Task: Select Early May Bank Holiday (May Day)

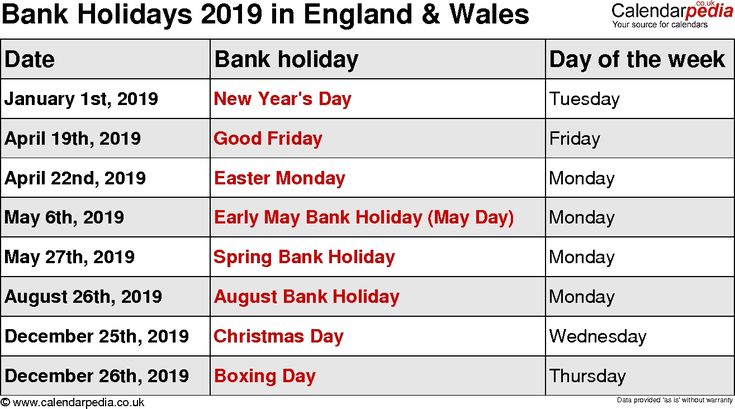Action: (x=364, y=217)
